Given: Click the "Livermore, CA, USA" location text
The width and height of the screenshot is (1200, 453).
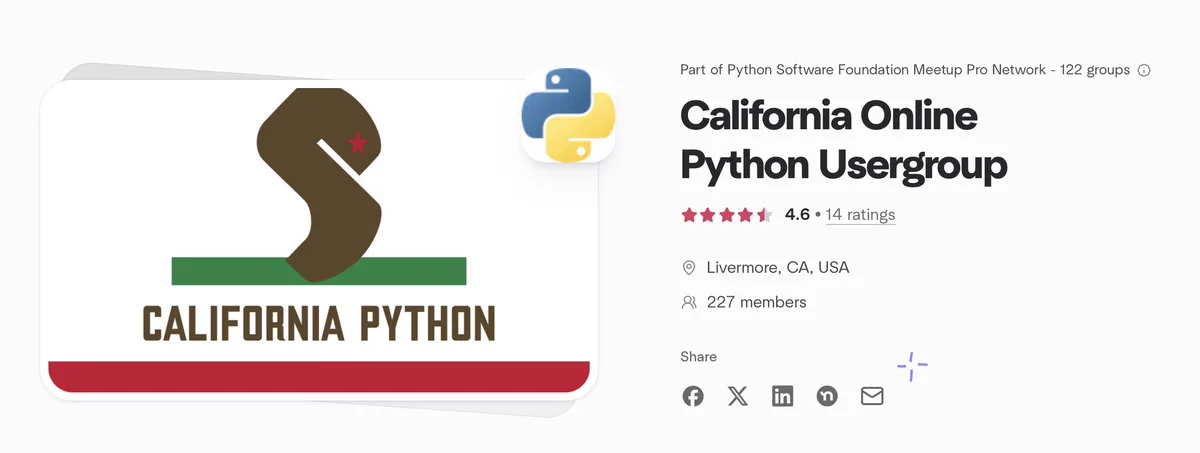Looking at the screenshot, I should click(x=778, y=268).
